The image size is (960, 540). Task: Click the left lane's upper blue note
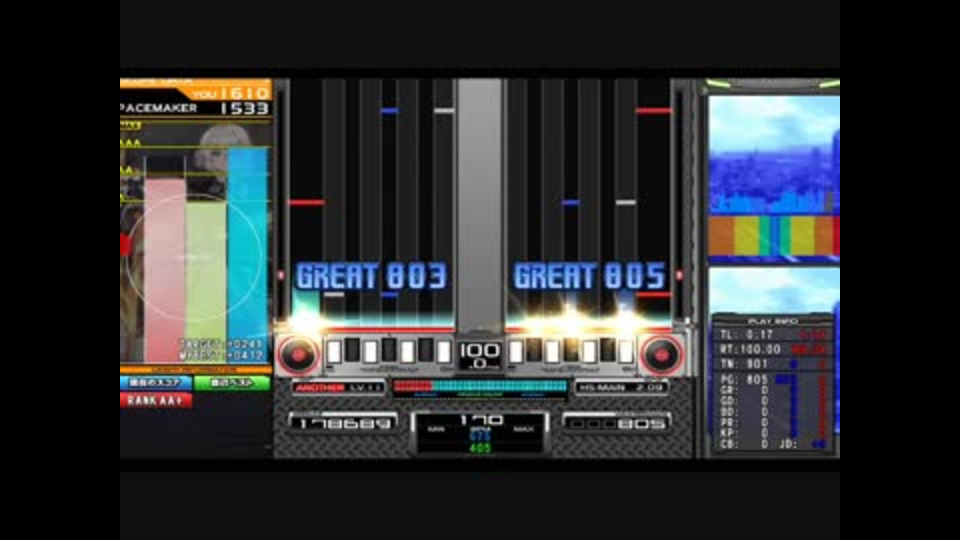389,111
